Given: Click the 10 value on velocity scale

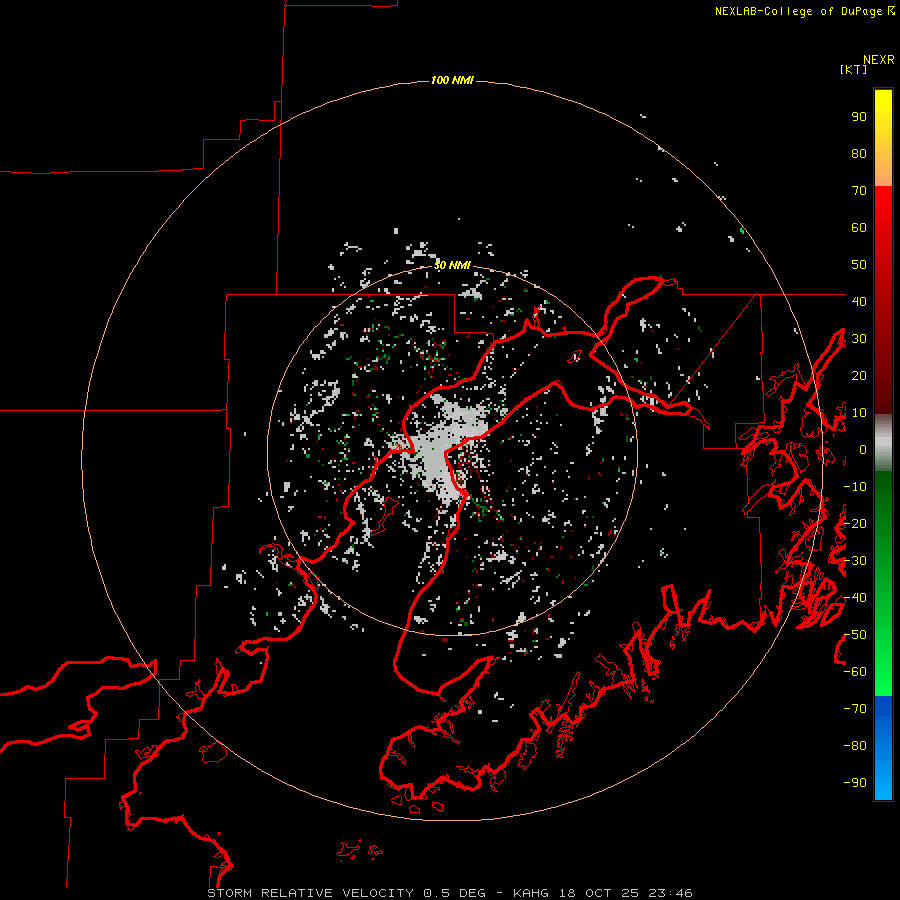Looking at the screenshot, I should pos(859,413).
